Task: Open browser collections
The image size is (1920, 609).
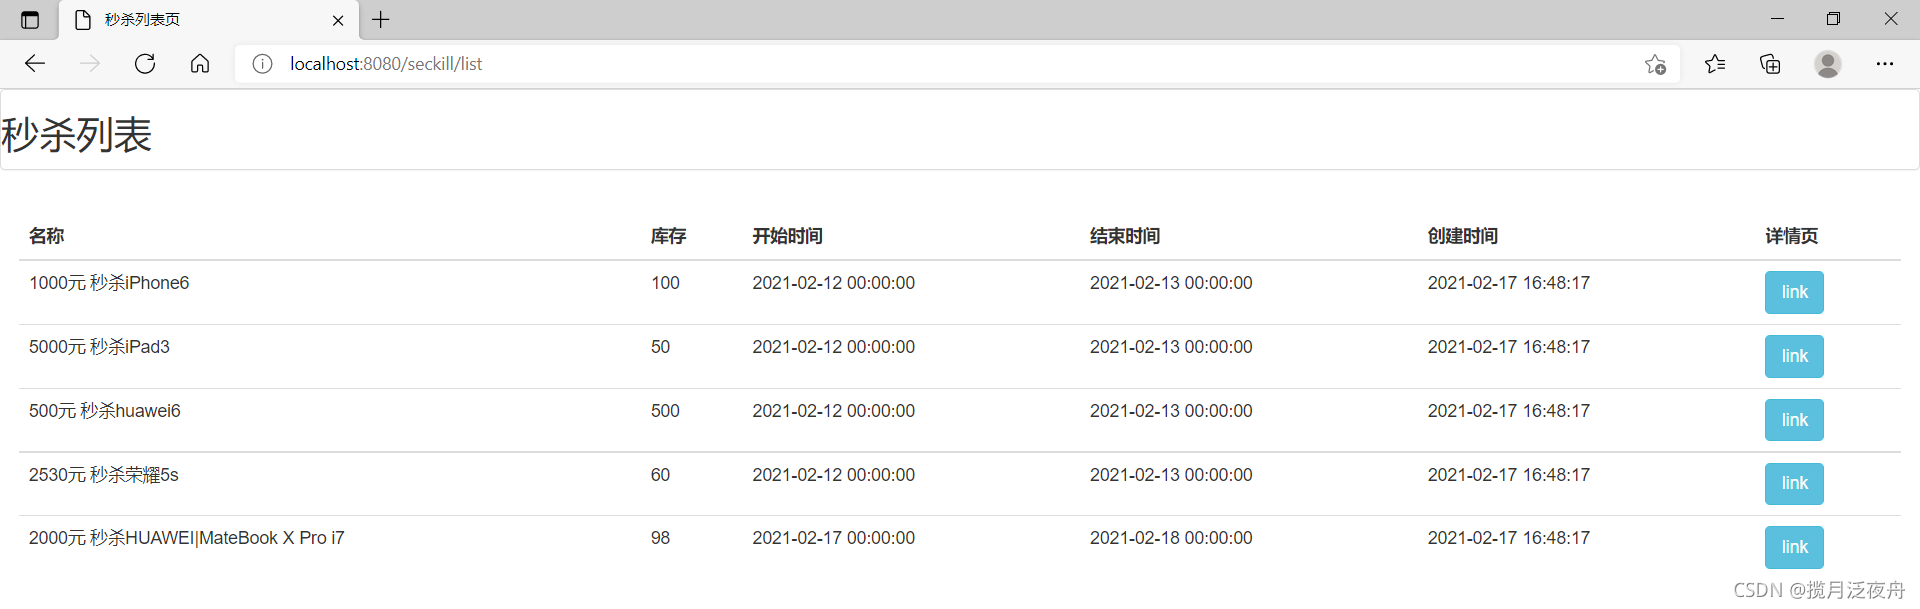Action: pyautogui.click(x=1770, y=64)
